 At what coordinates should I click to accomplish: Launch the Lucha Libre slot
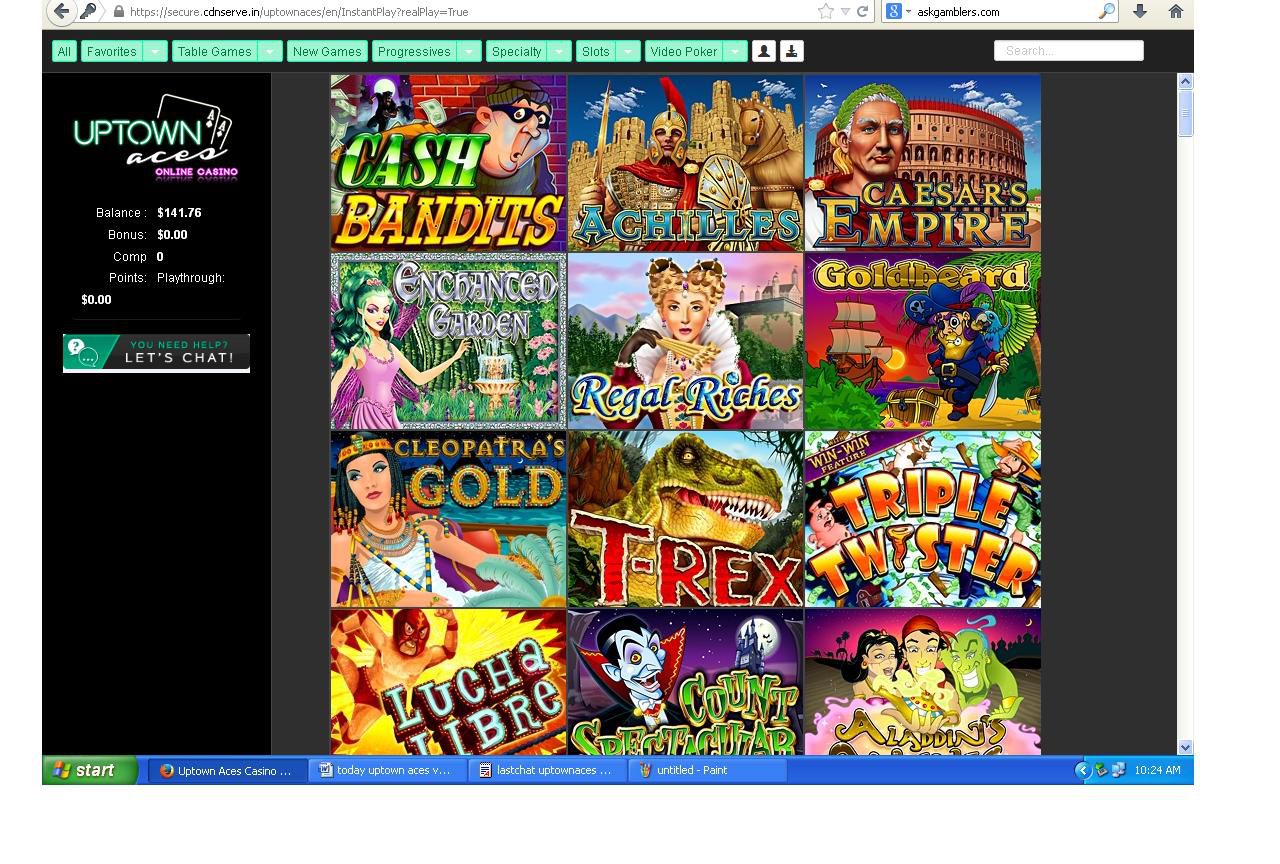448,682
